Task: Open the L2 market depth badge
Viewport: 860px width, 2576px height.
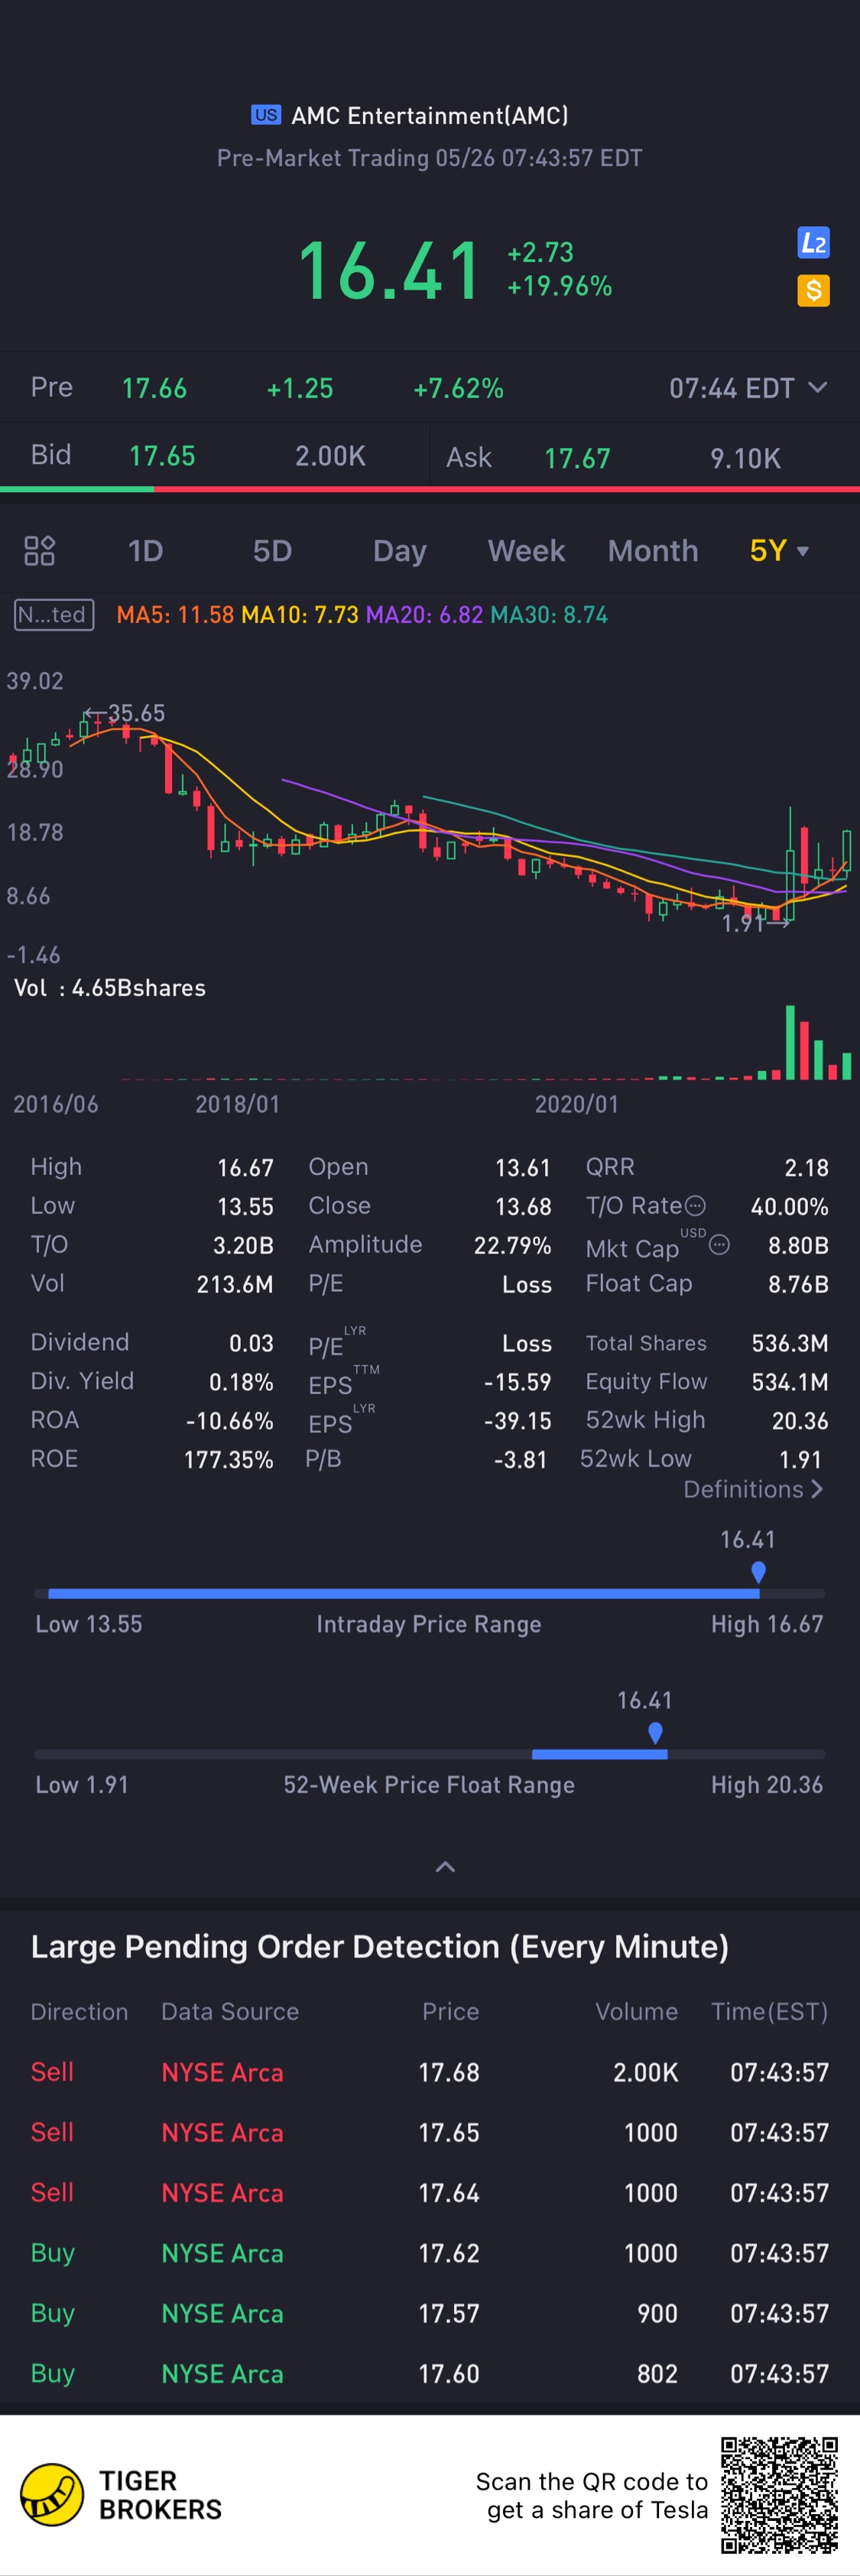Action: (x=813, y=243)
